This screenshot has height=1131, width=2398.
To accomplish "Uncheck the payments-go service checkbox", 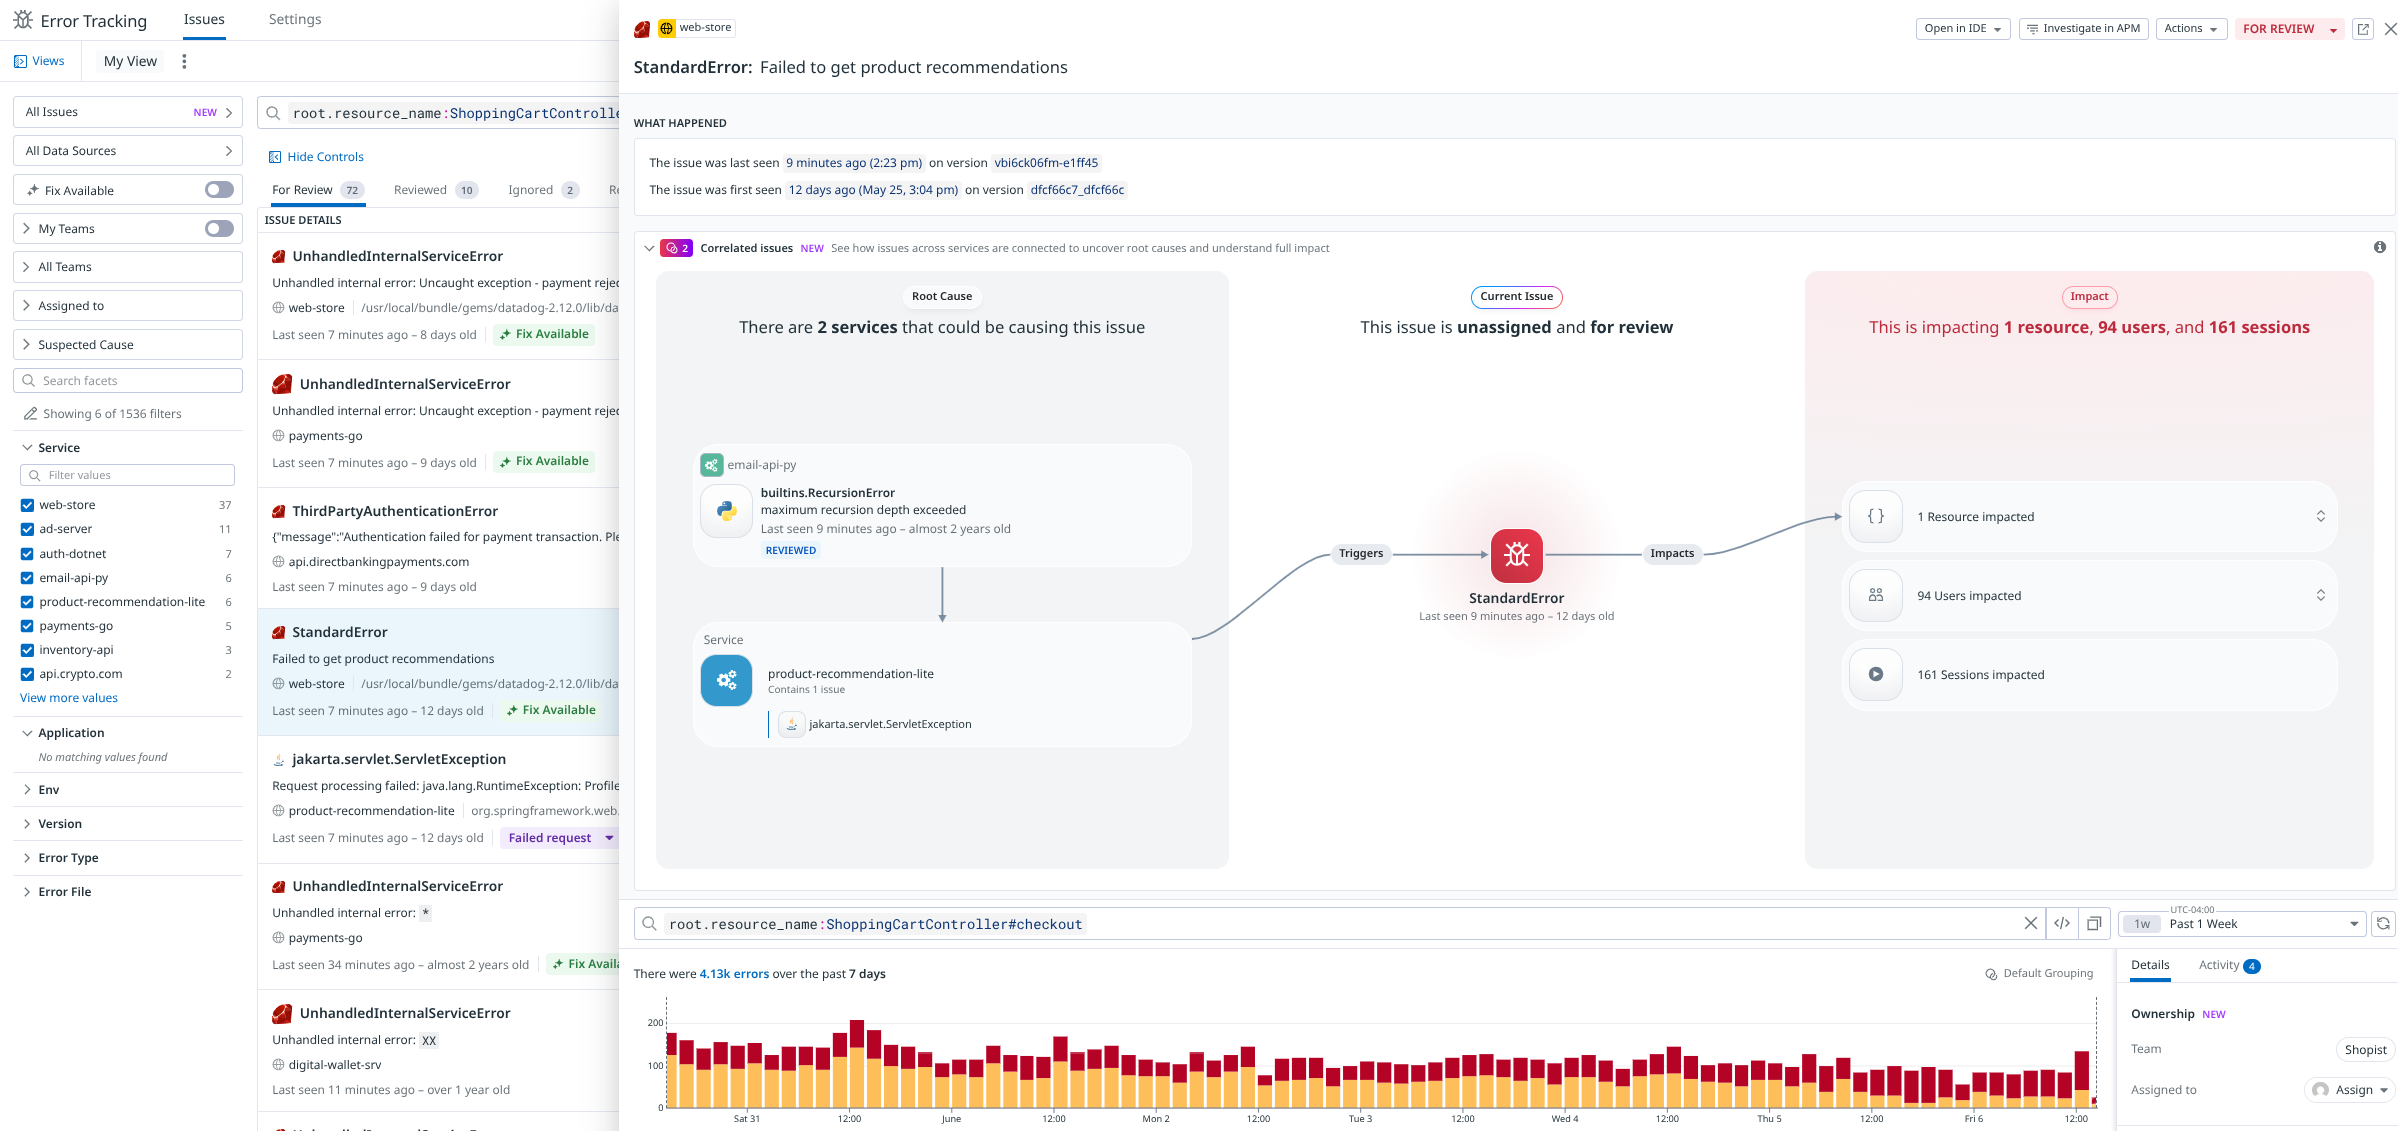I will click(27, 626).
